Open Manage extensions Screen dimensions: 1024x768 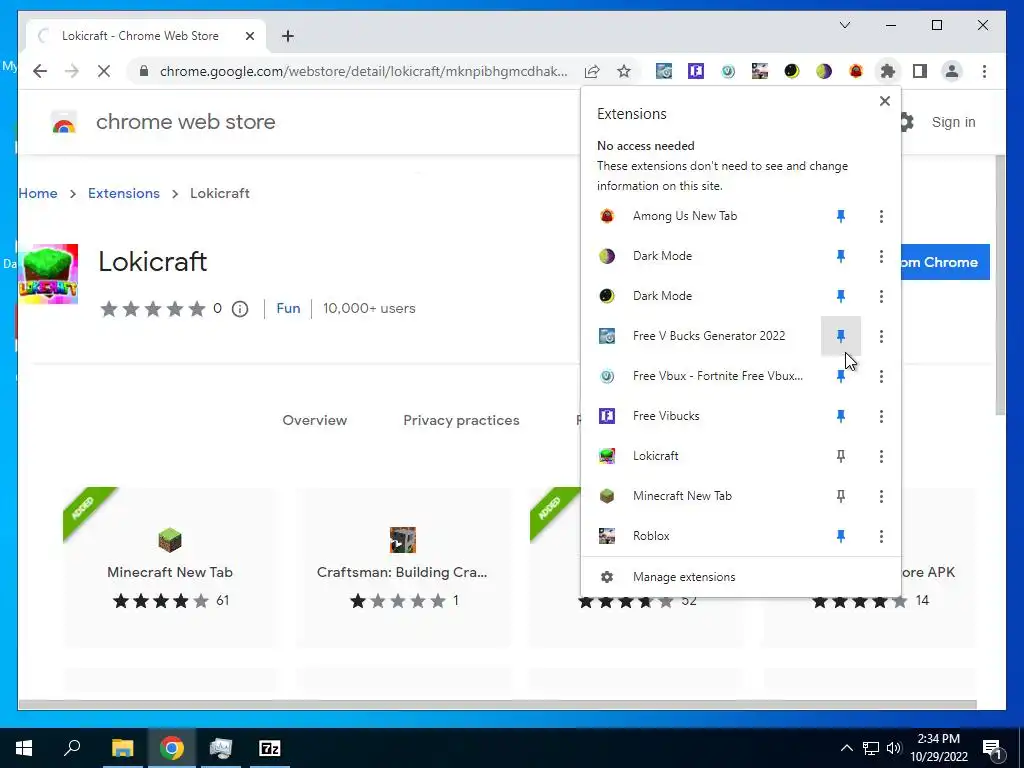click(x=741, y=577)
